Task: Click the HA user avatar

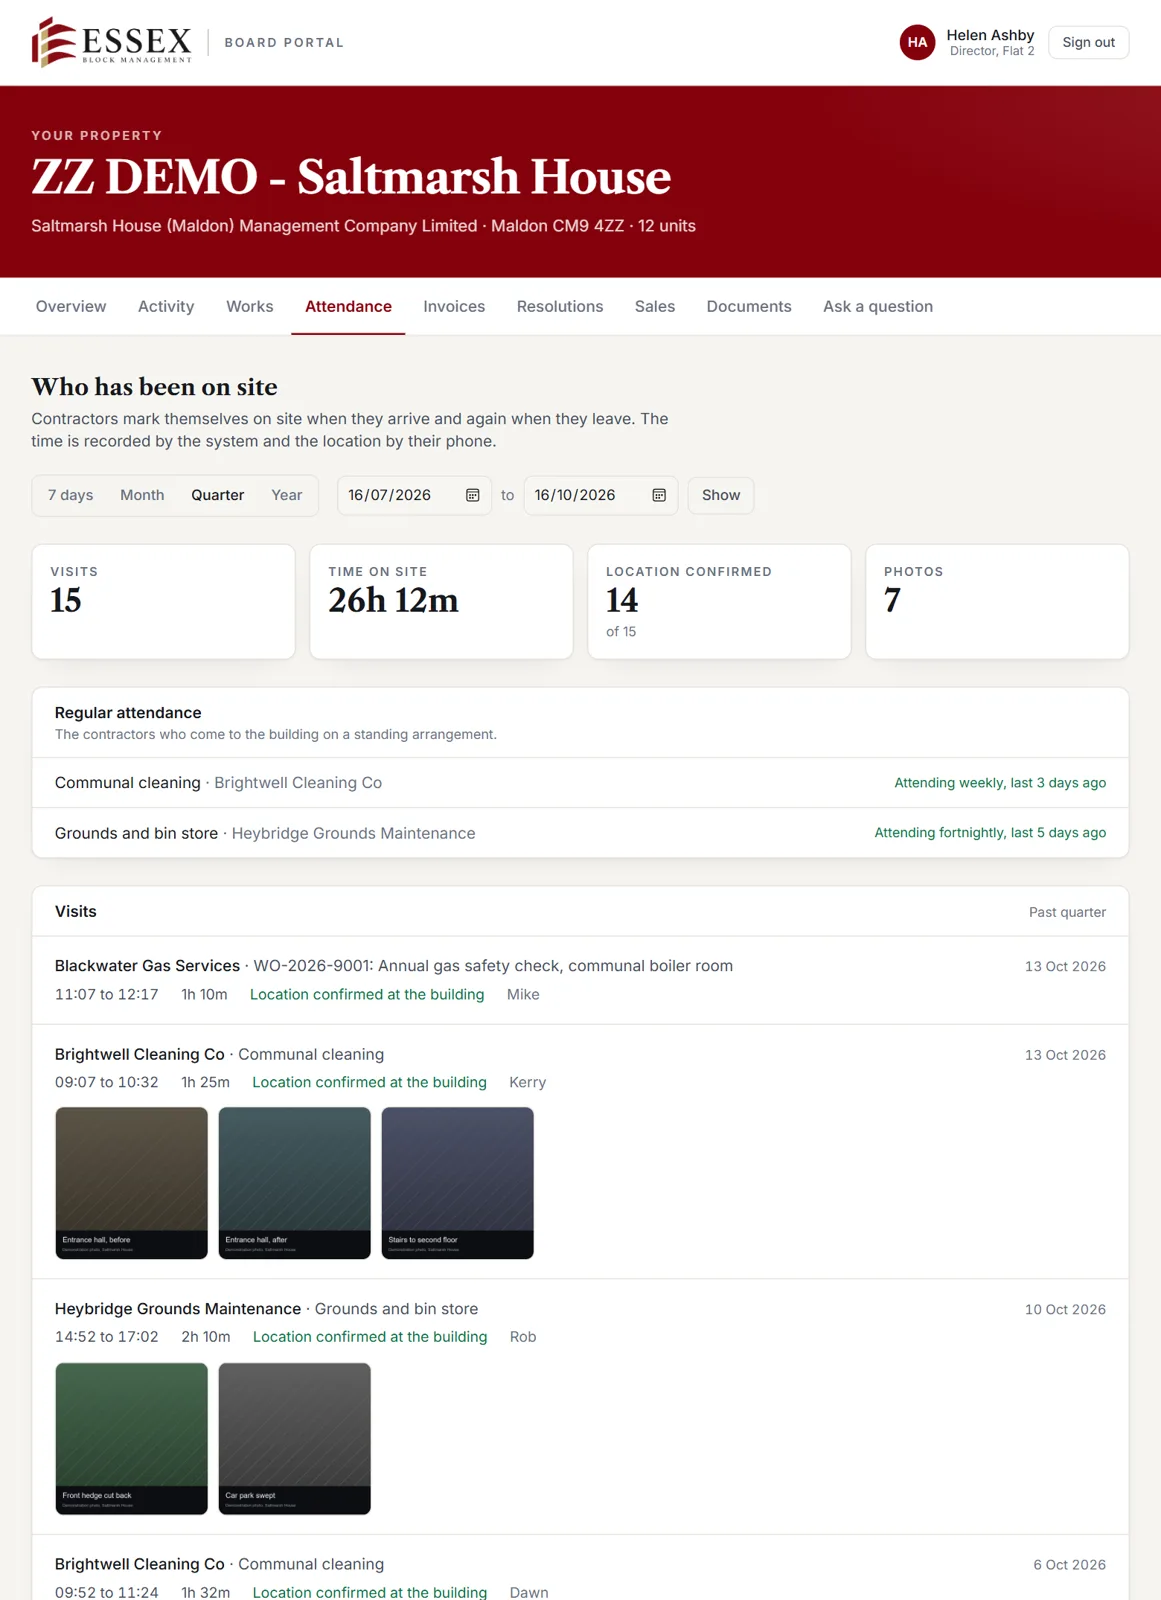Action: point(917,42)
